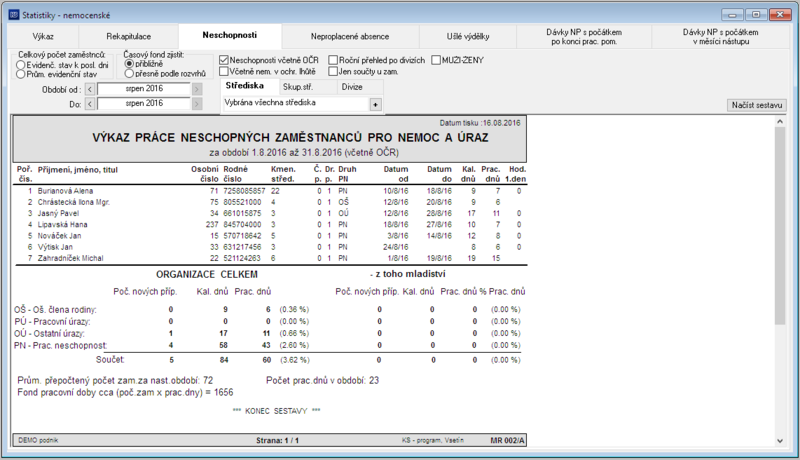Click the ORGANIZACE CELKEM heading
The height and width of the screenshot is (460, 800).
tap(207, 274)
